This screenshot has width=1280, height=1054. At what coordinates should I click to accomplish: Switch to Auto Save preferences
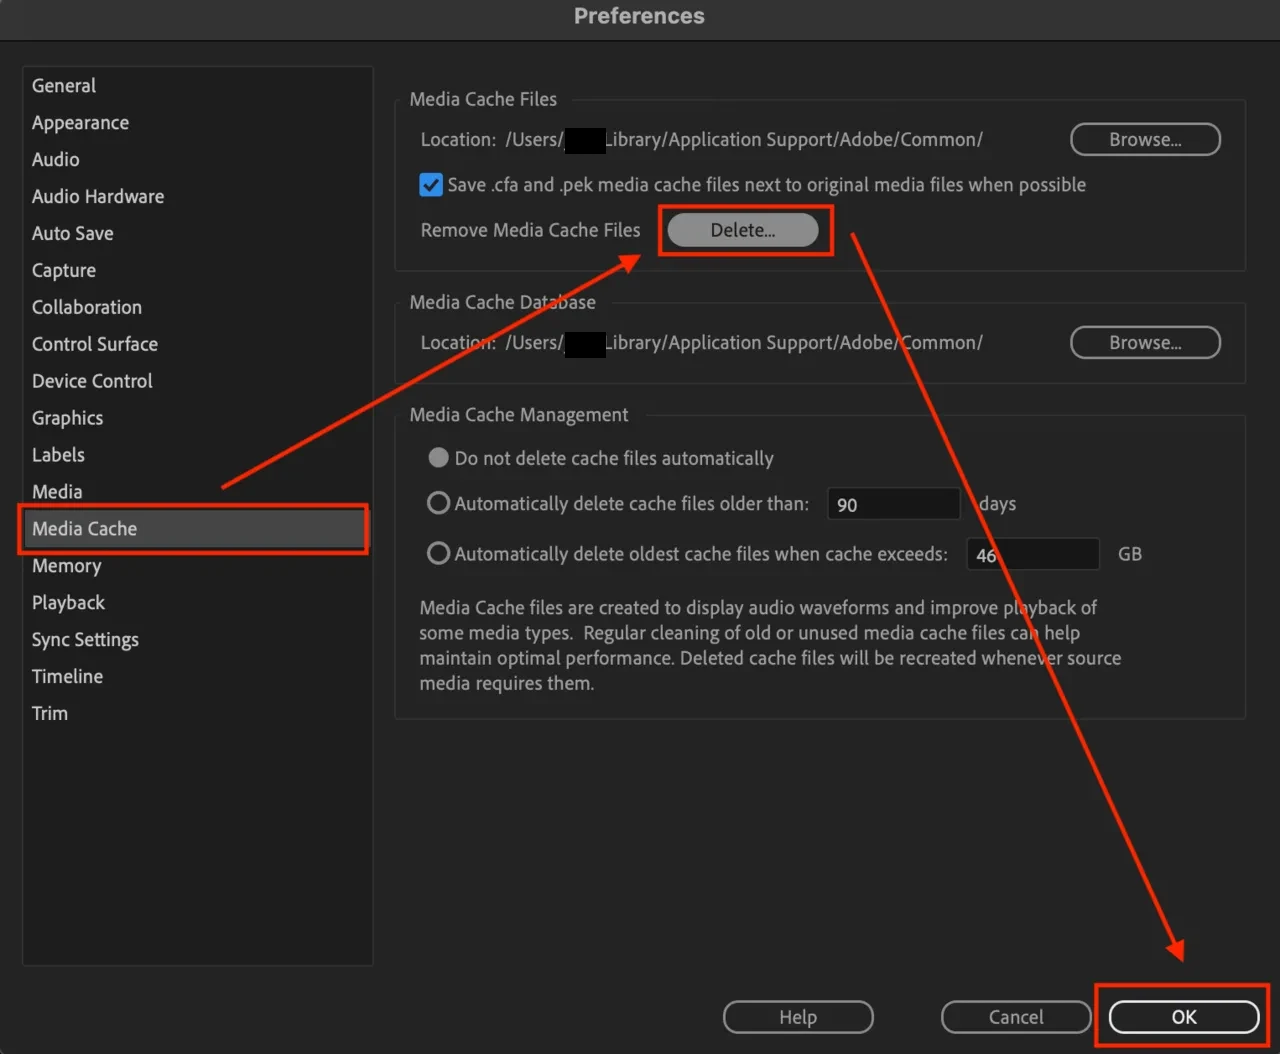point(72,234)
